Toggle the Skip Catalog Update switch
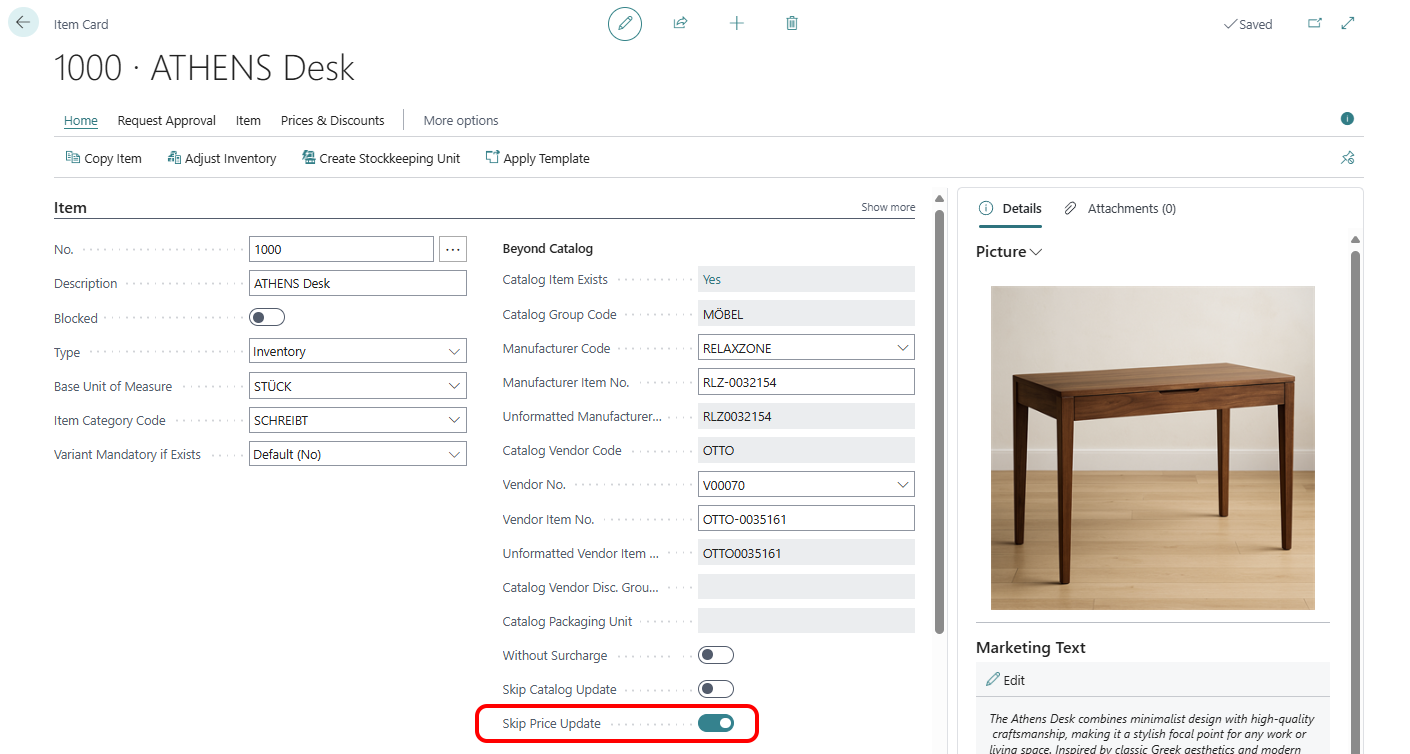This screenshot has width=1410, height=754. pyautogui.click(x=716, y=689)
